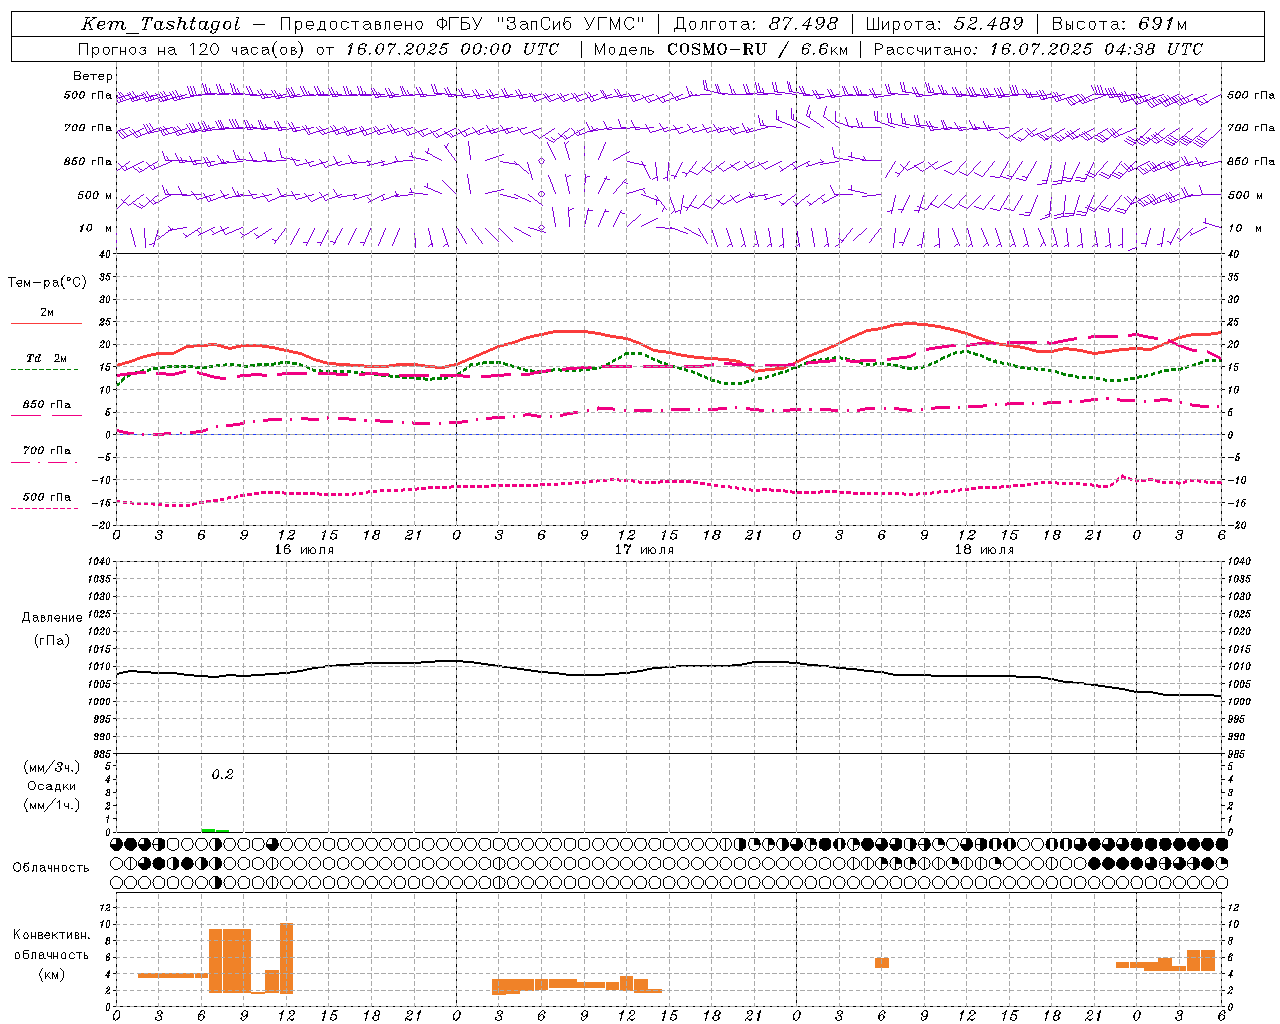The image size is (1280, 1024).
Task: Click the "Осадки" precipitation label
Action: (52, 786)
